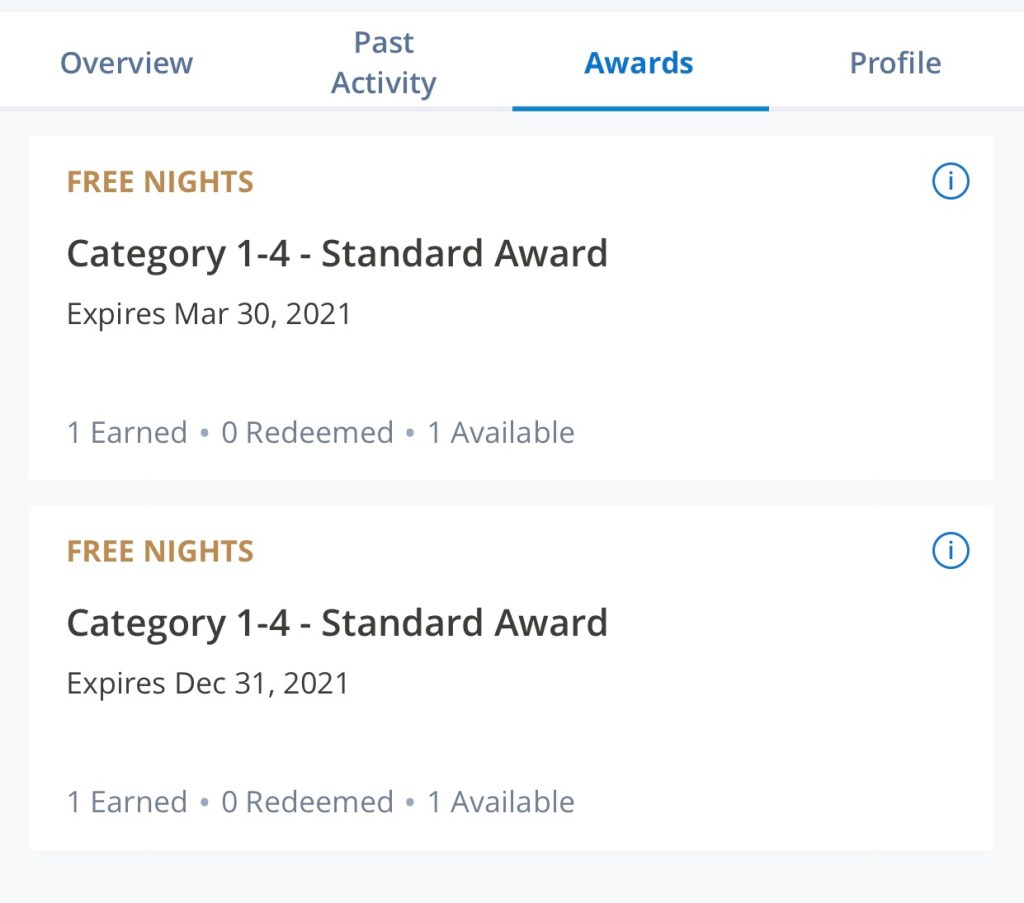1024x903 pixels.
Task: Click '0 Redeemed' on the December award card
Action: 307,802
